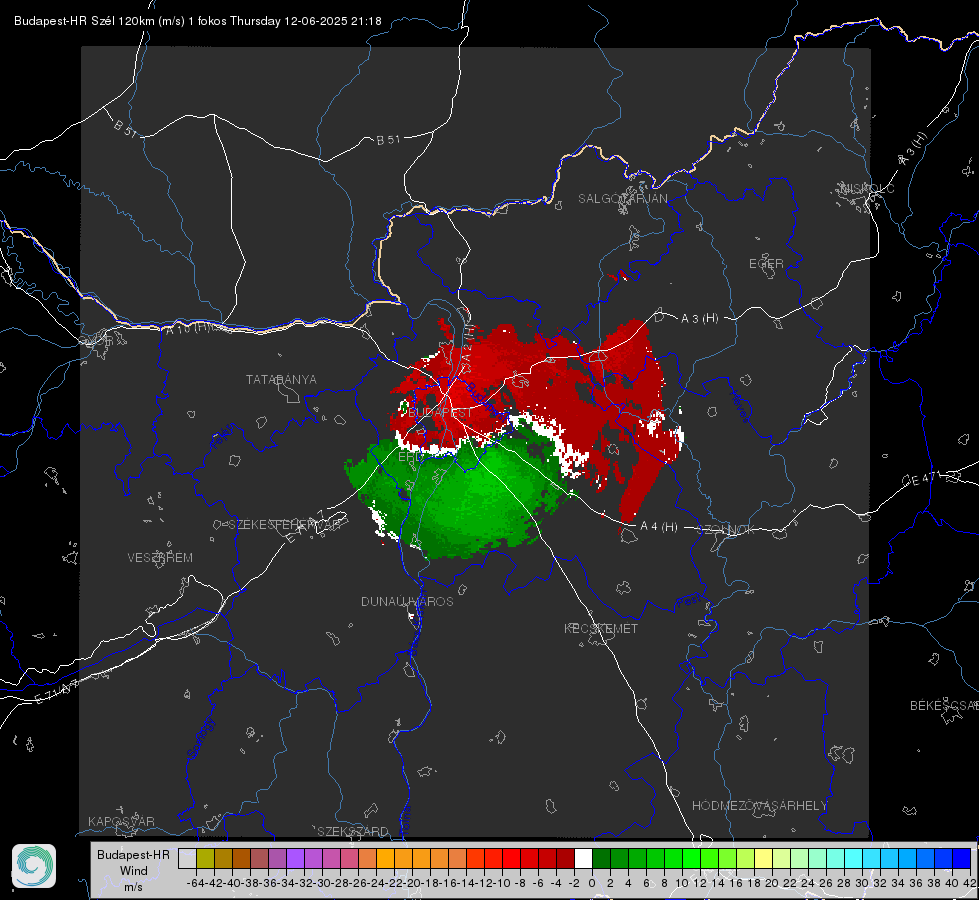
Task: Click the MISKOLC city label
Action: tap(867, 188)
